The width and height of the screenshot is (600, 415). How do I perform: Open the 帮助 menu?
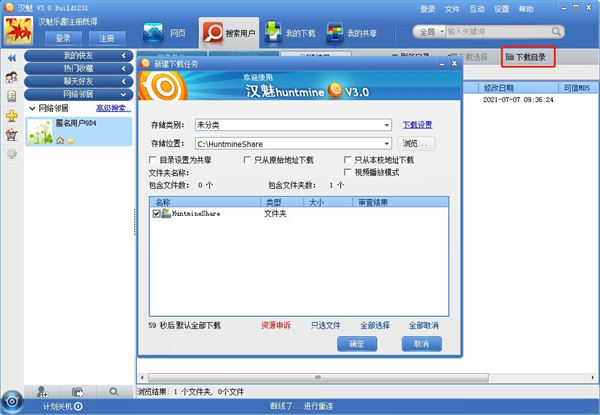pos(526,9)
